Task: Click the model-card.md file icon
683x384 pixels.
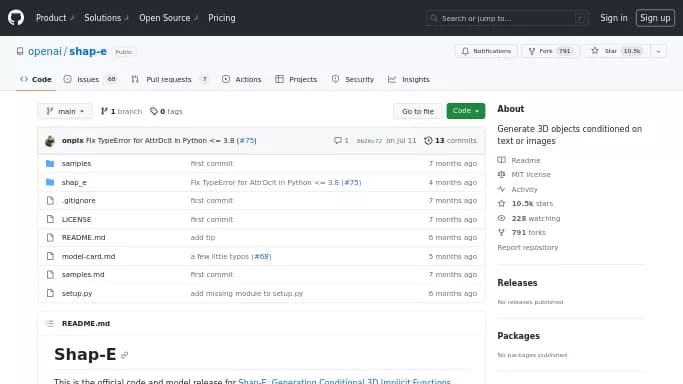Action: 51,256
